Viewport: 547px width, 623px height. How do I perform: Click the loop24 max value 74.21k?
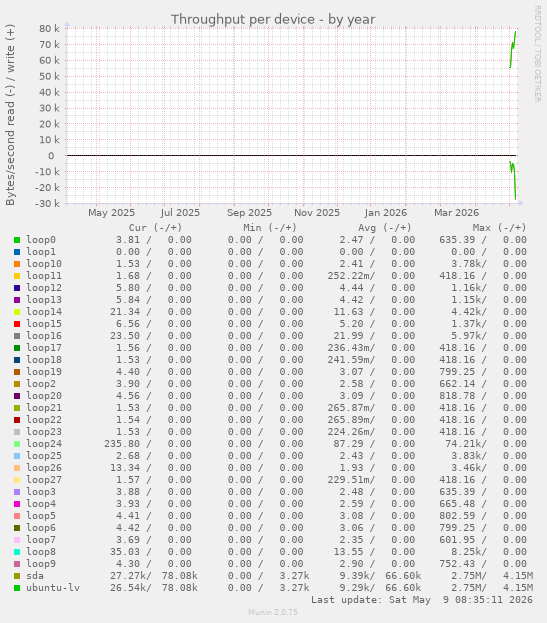click(x=466, y=444)
